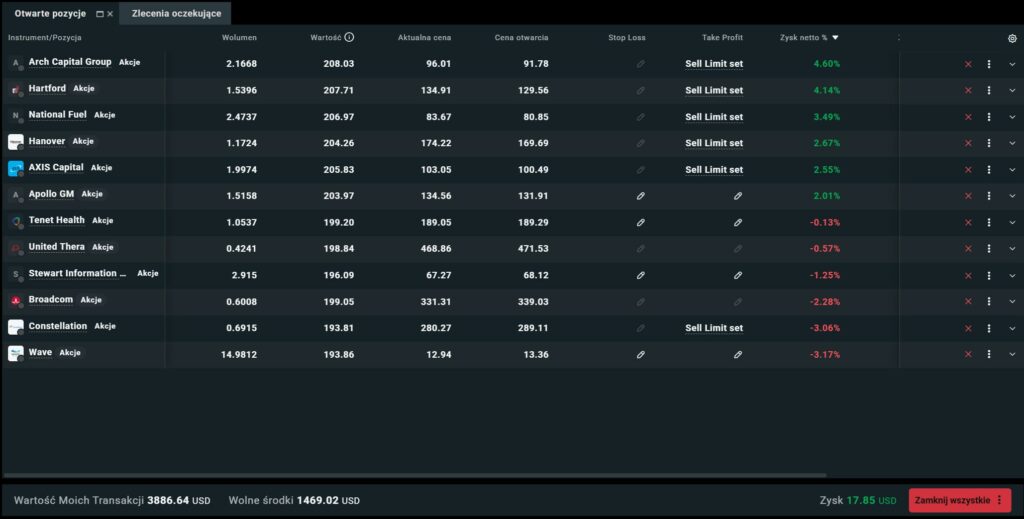Image resolution: width=1024 pixels, height=519 pixels.
Task: Close the Broadcom position with red X
Action: [x=968, y=301]
